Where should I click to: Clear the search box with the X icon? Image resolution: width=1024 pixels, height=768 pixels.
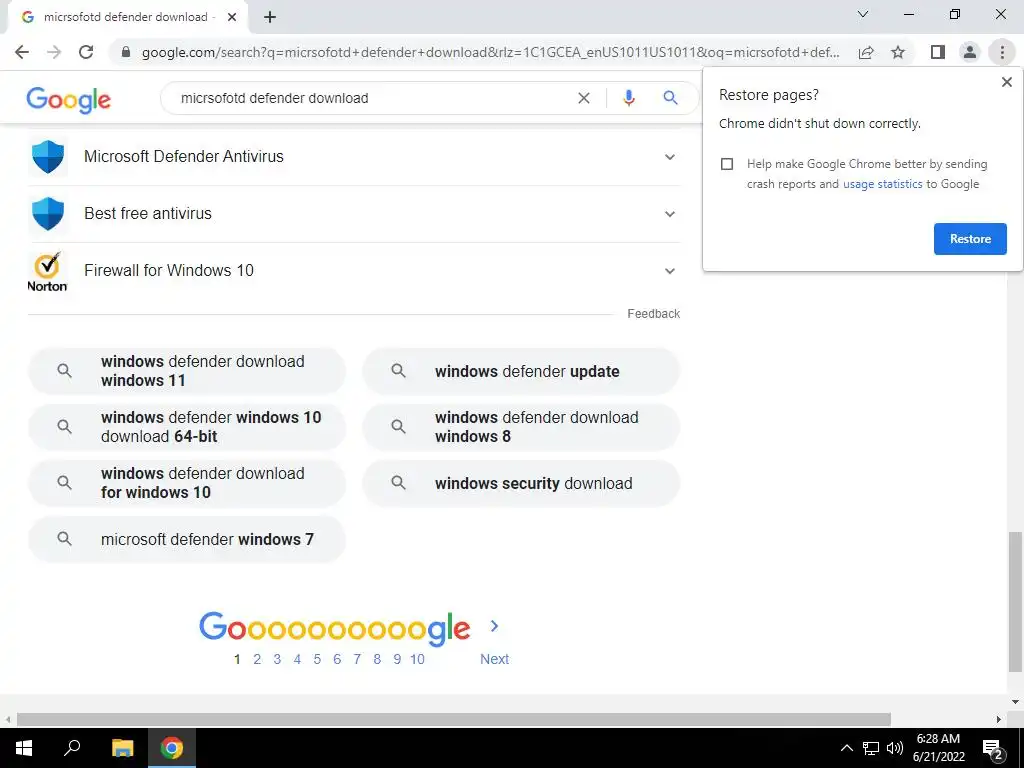(x=584, y=98)
